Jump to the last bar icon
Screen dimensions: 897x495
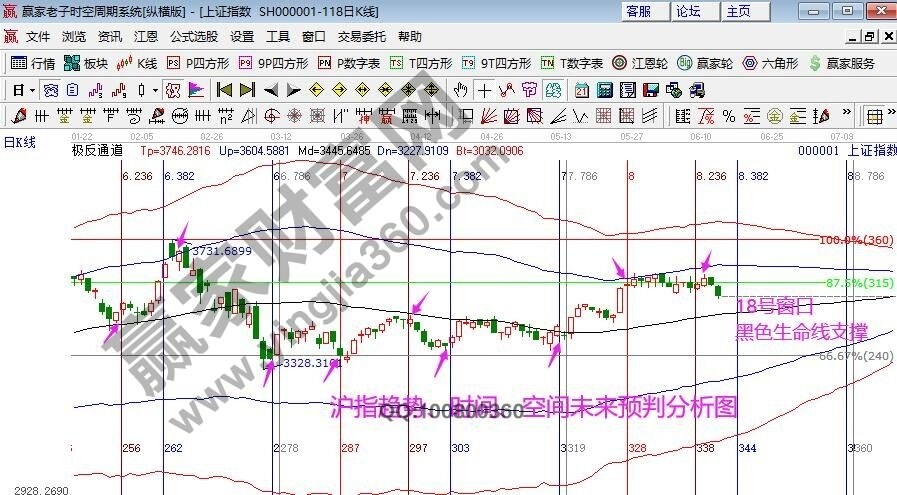(247, 90)
